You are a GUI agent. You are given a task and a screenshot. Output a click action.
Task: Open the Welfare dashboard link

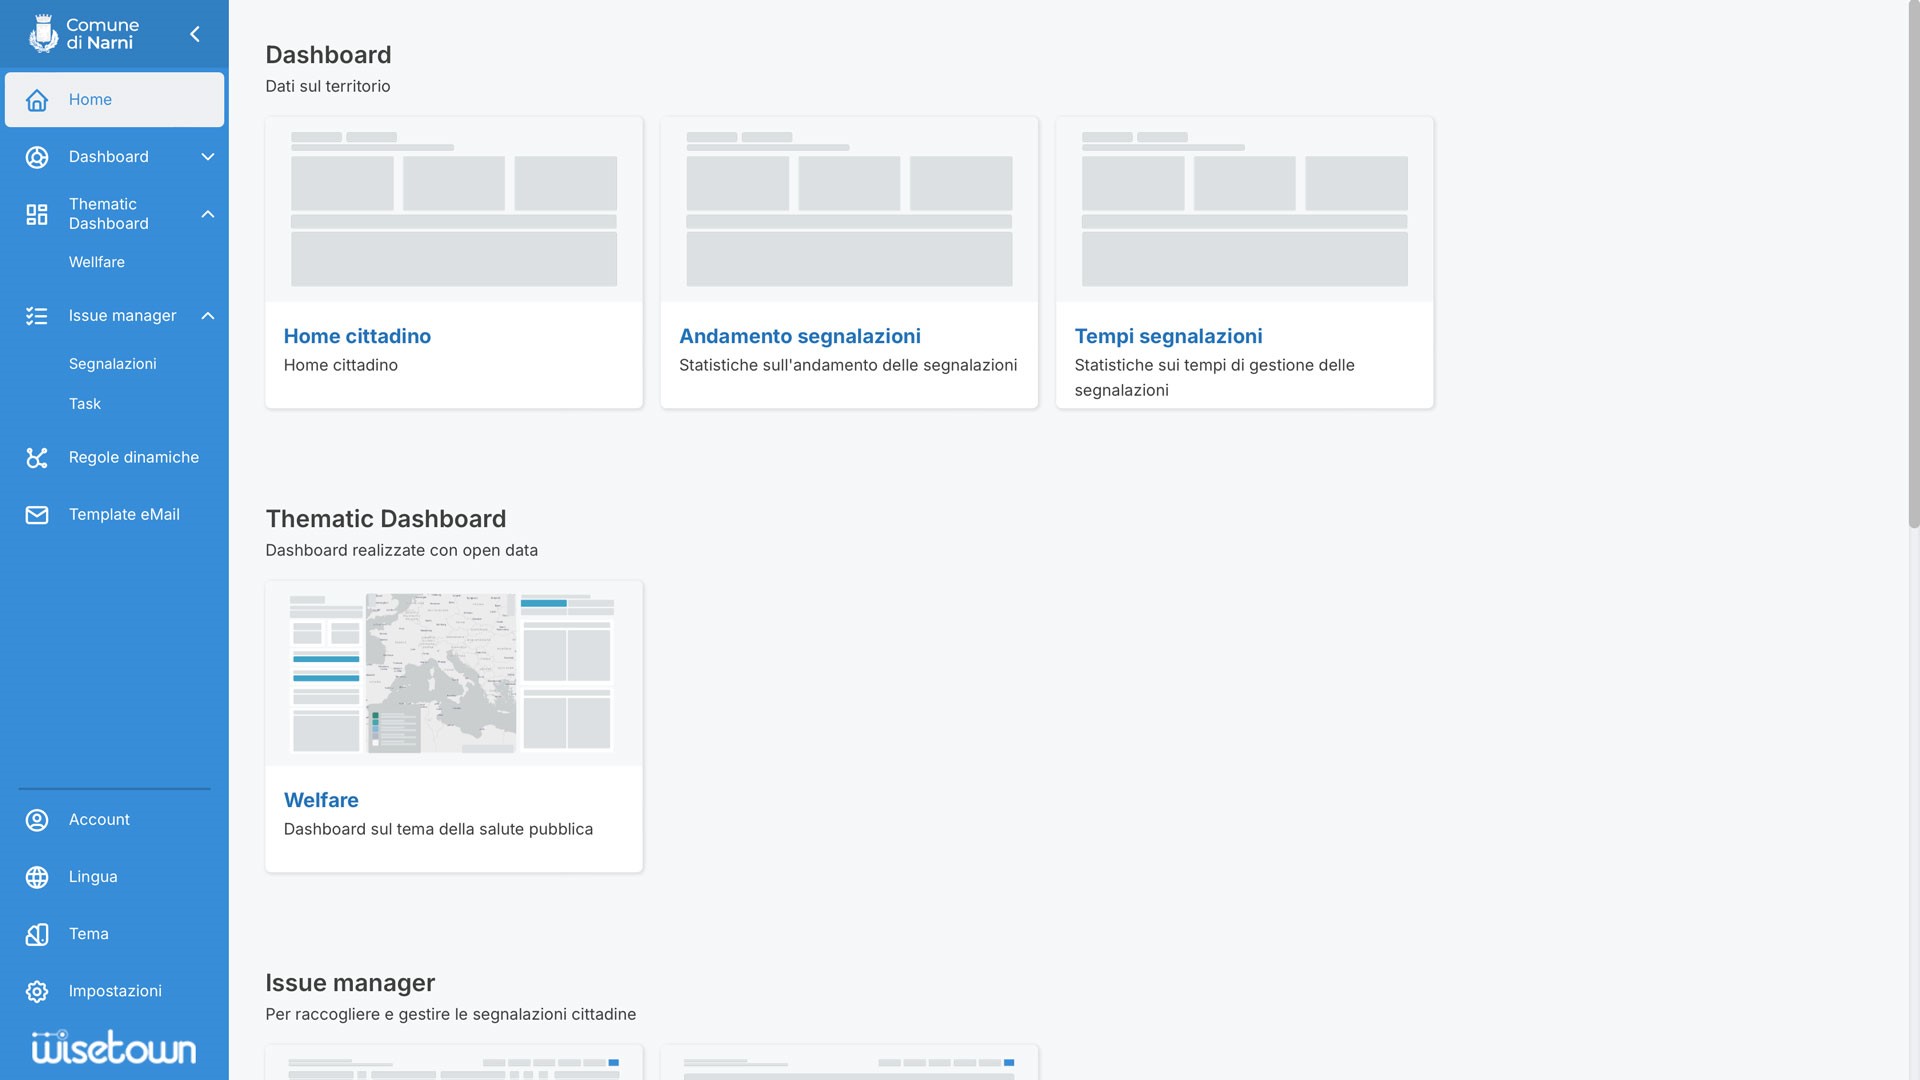321,800
